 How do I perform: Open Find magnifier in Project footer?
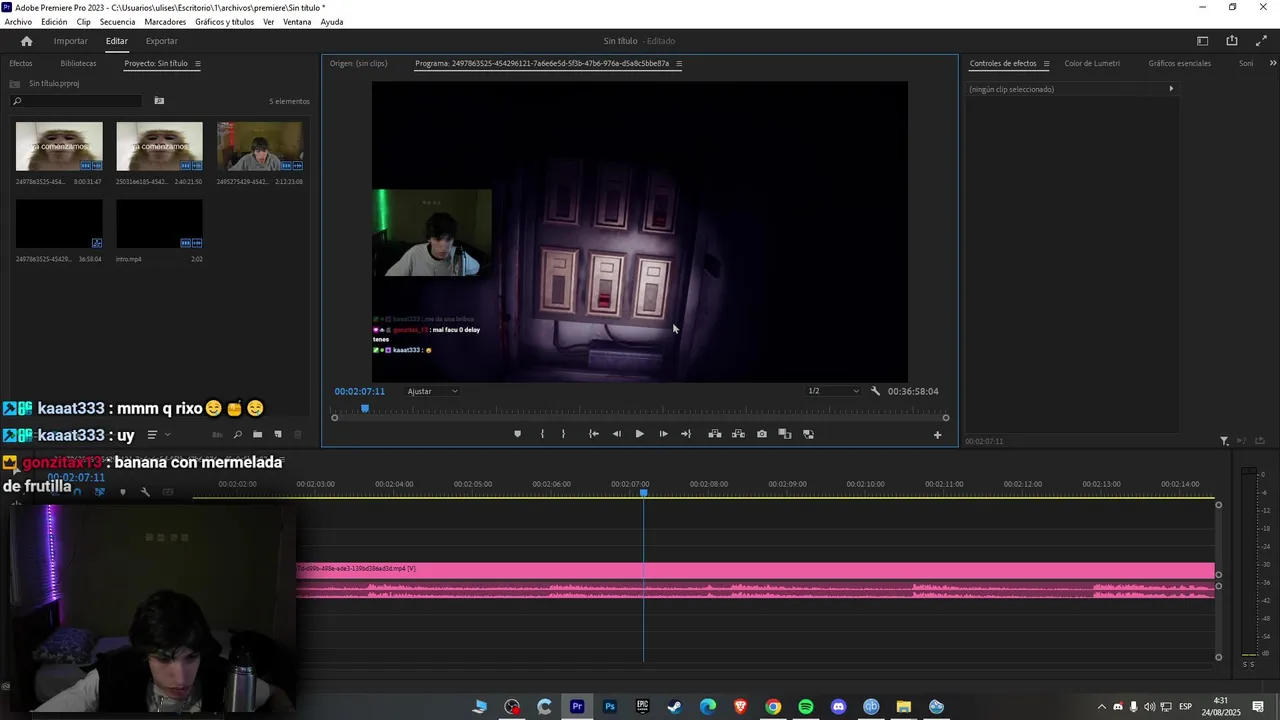[x=237, y=434]
